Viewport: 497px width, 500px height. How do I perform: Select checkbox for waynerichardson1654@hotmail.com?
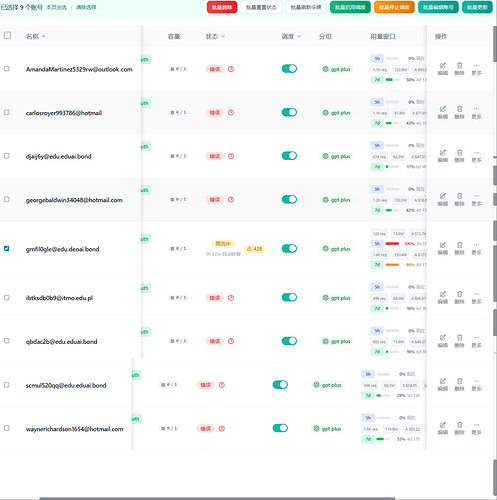point(7,428)
